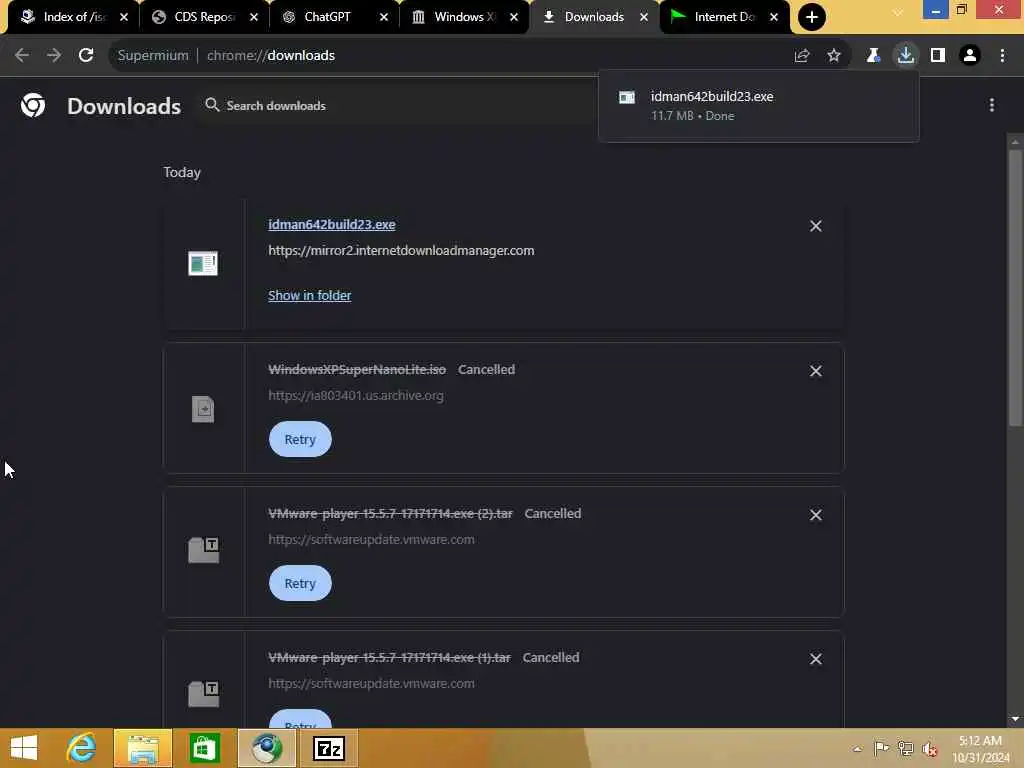Toggle the downloads toolbar icon
1024x768 pixels.
tap(906, 56)
